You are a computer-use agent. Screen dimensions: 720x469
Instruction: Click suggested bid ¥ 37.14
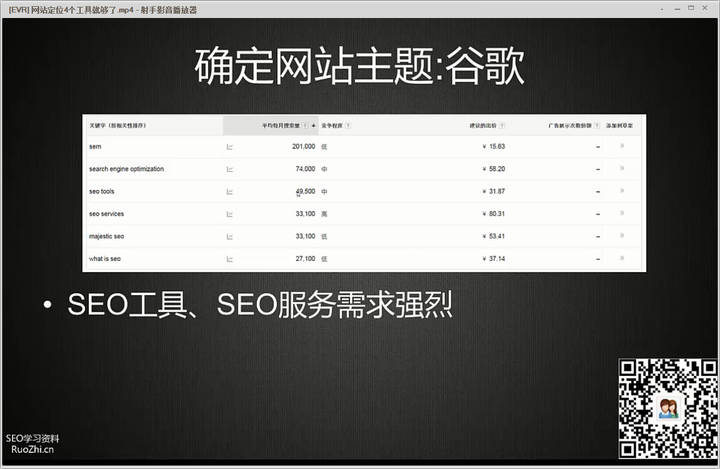click(494, 259)
